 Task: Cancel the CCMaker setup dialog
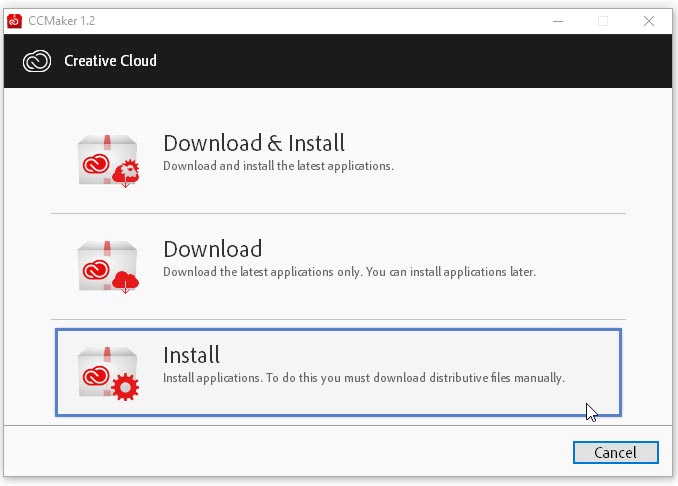coord(615,452)
